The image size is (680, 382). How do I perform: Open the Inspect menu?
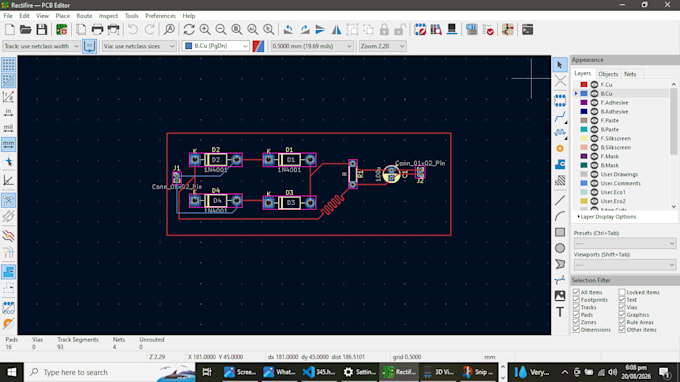[108, 16]
